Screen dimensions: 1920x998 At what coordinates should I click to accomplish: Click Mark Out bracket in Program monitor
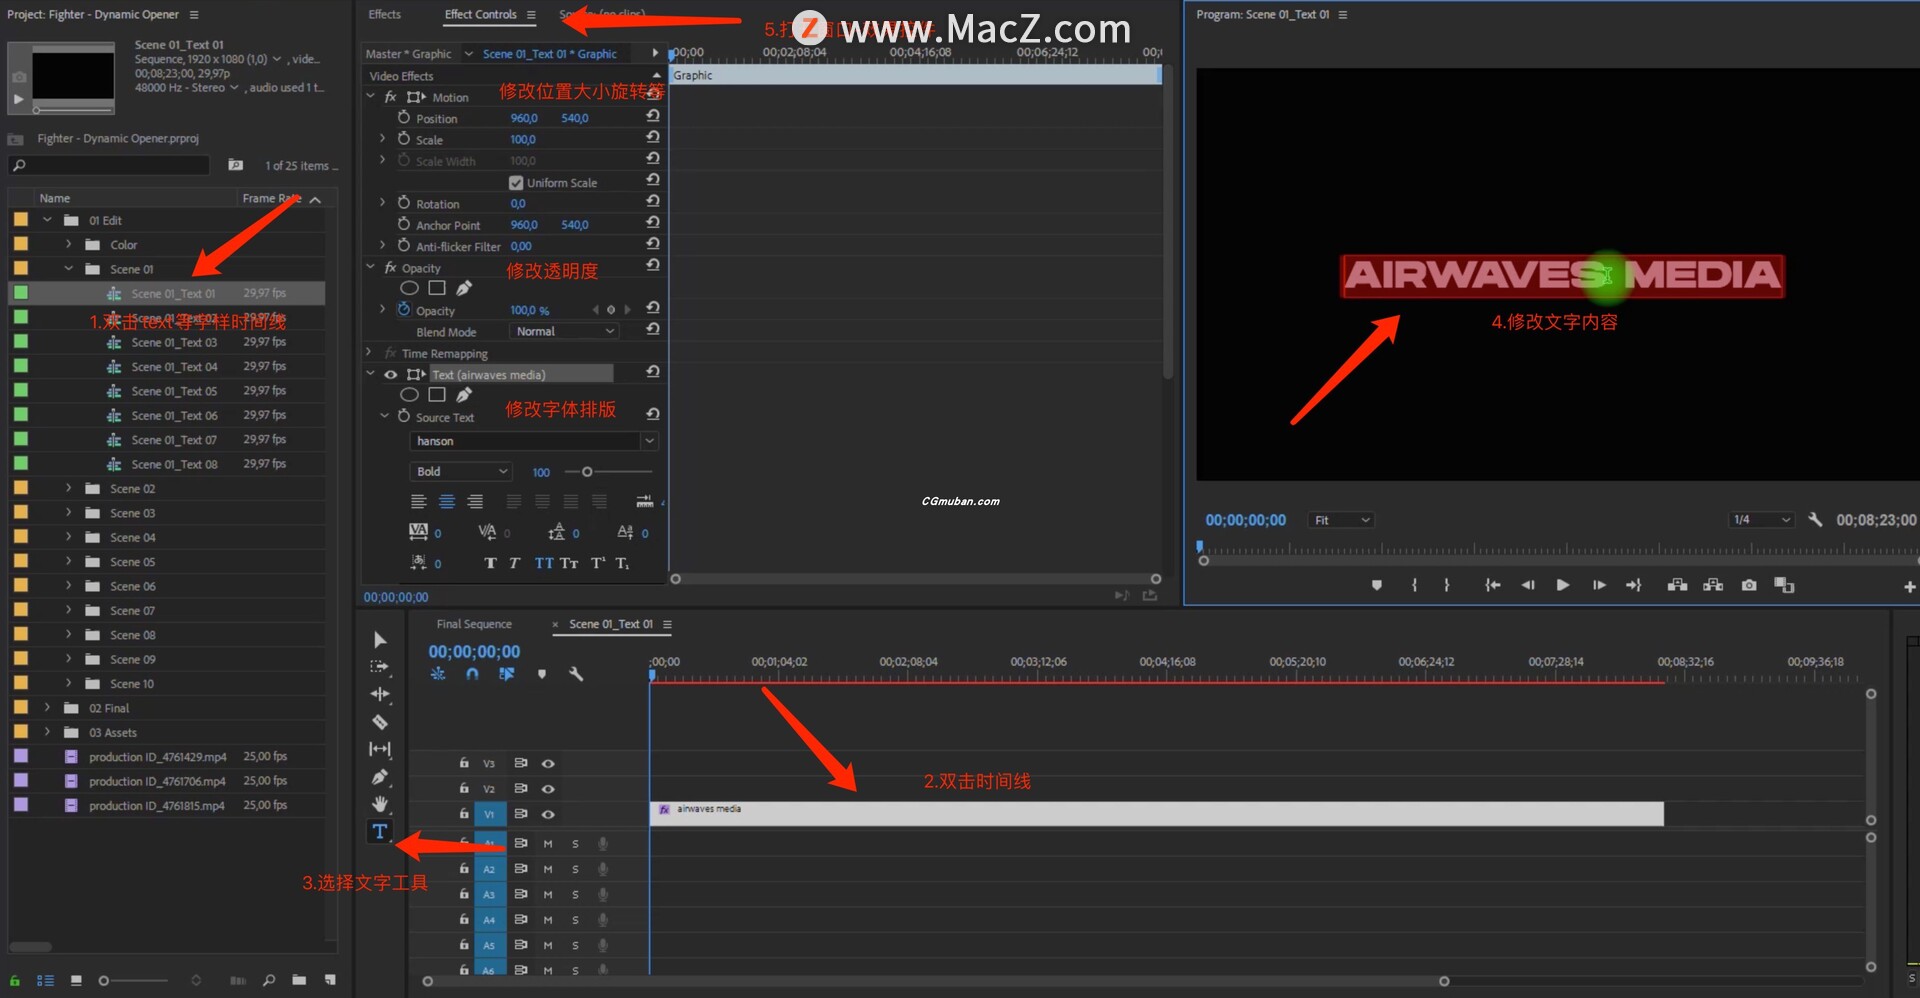point(1447,585)
